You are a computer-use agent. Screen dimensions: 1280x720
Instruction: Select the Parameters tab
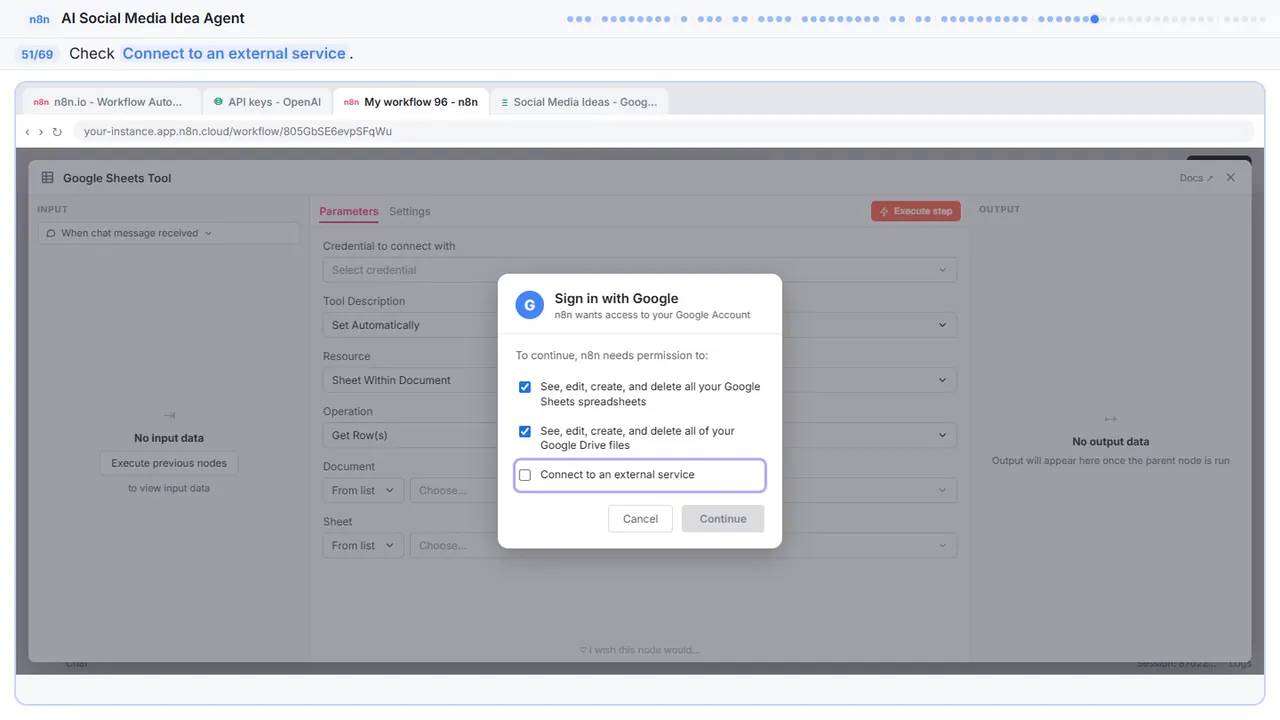pyautogui.click(x=349, y=212)
